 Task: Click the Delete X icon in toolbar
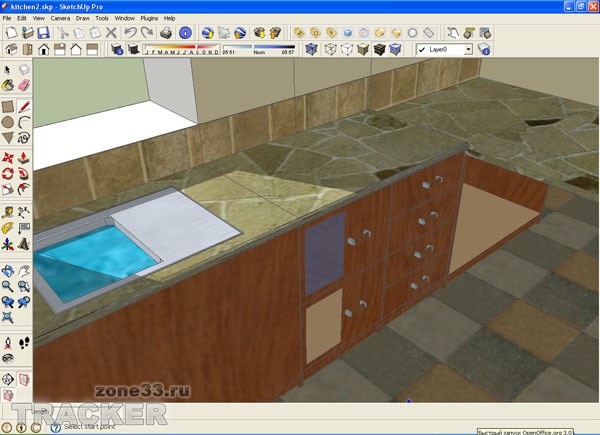pyautogui.click(x=111, y=33)
